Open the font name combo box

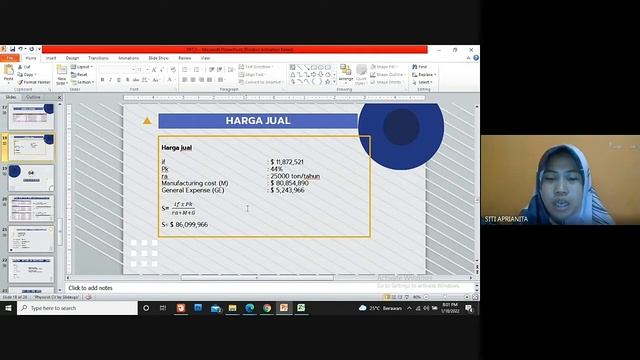point(117,70)
